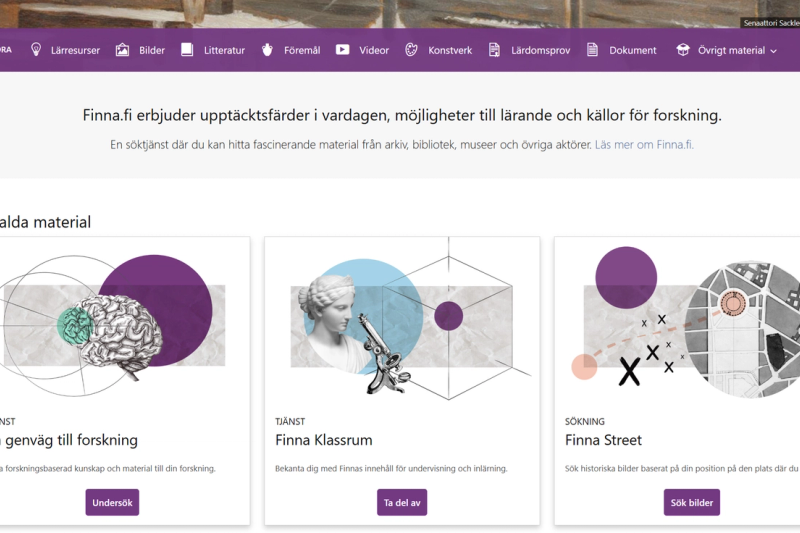800x533 pixels.
Task: Click the lightbulb icon for Lärresurser
Action: pyautogui.click(x=36, y=50)
